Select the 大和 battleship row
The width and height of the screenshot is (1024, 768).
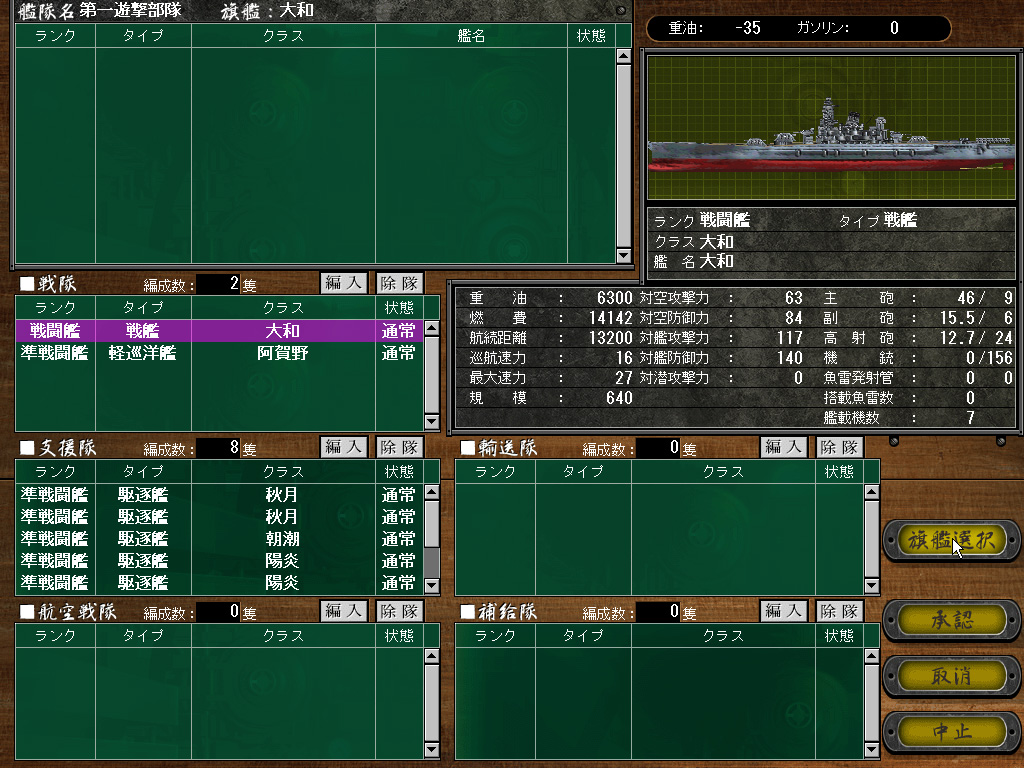[219, 331]
